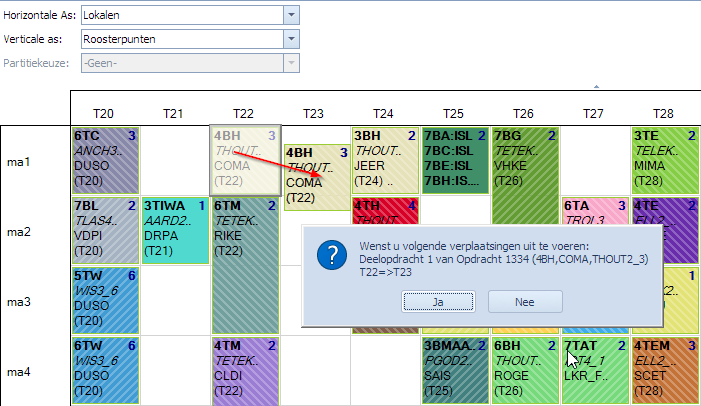Expand the Verticale as dropdown arrow
This screenshot has width=701, height=406.
point(291,39)
